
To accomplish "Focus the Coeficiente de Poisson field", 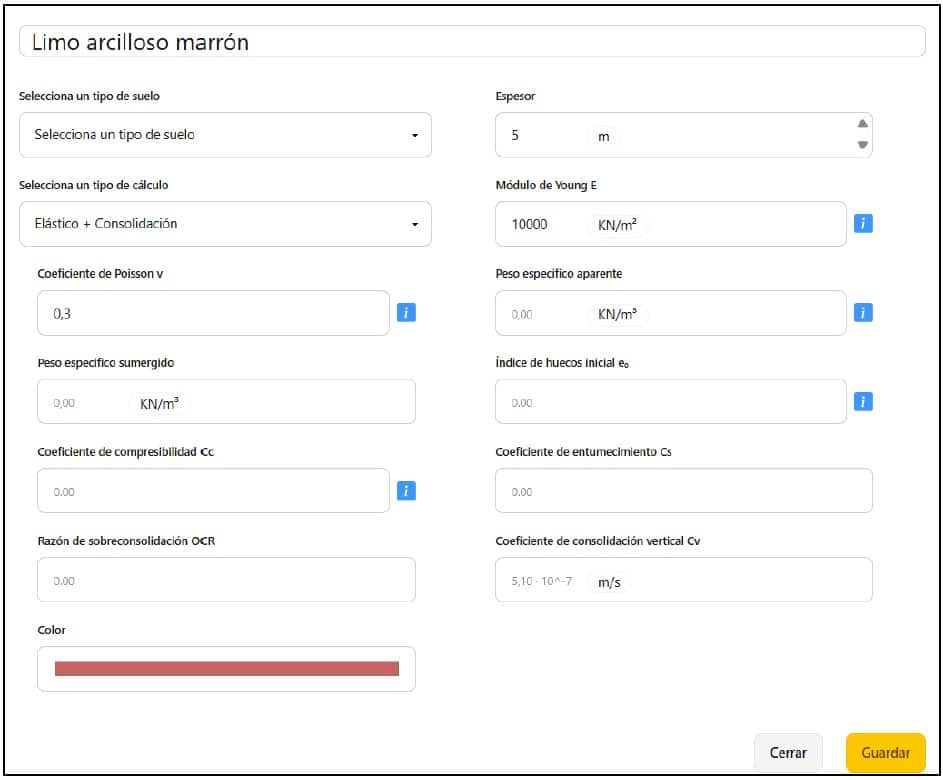I will coord(213,313).
